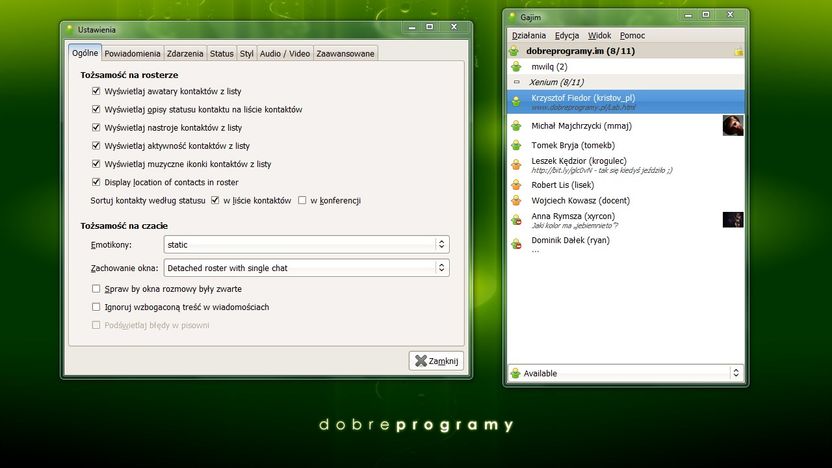The width and height of the screenshot is (832, 468).
Task: Click status icon next to dobreprogramy.im account
Action: click(x=514, y=51)
